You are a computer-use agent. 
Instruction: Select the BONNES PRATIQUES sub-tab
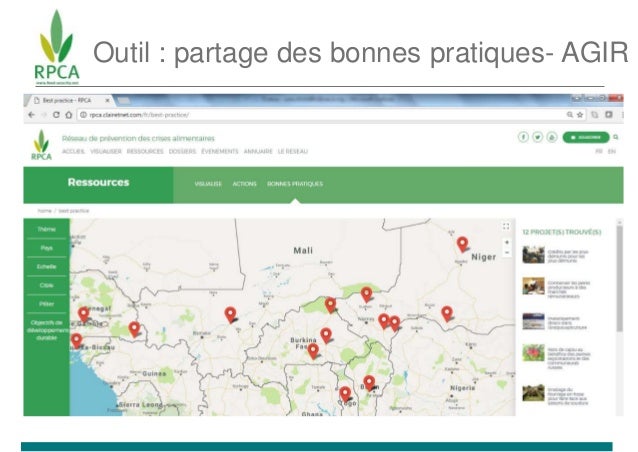click(x=295, y=184)
